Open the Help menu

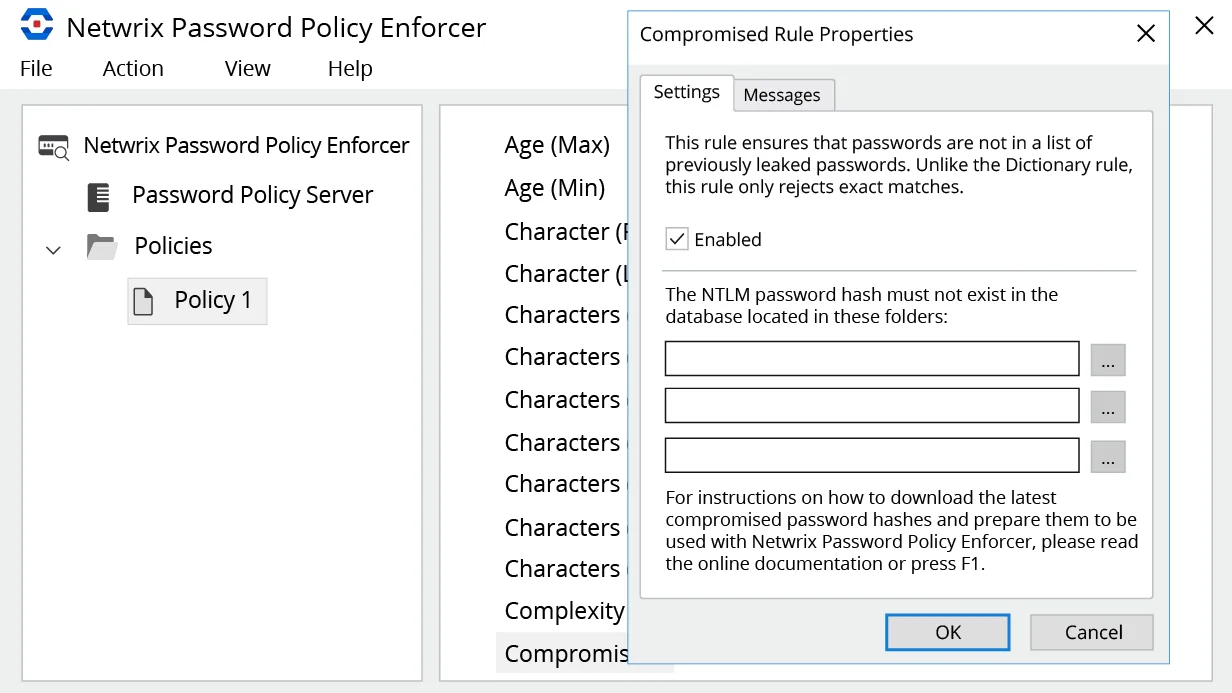[x=350, y=68]
